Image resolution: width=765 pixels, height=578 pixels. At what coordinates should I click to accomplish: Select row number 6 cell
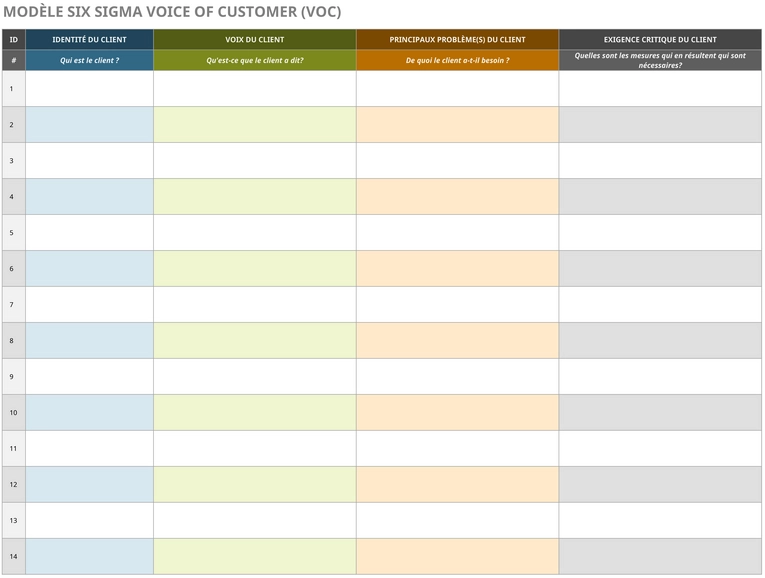tap(14, 269)
